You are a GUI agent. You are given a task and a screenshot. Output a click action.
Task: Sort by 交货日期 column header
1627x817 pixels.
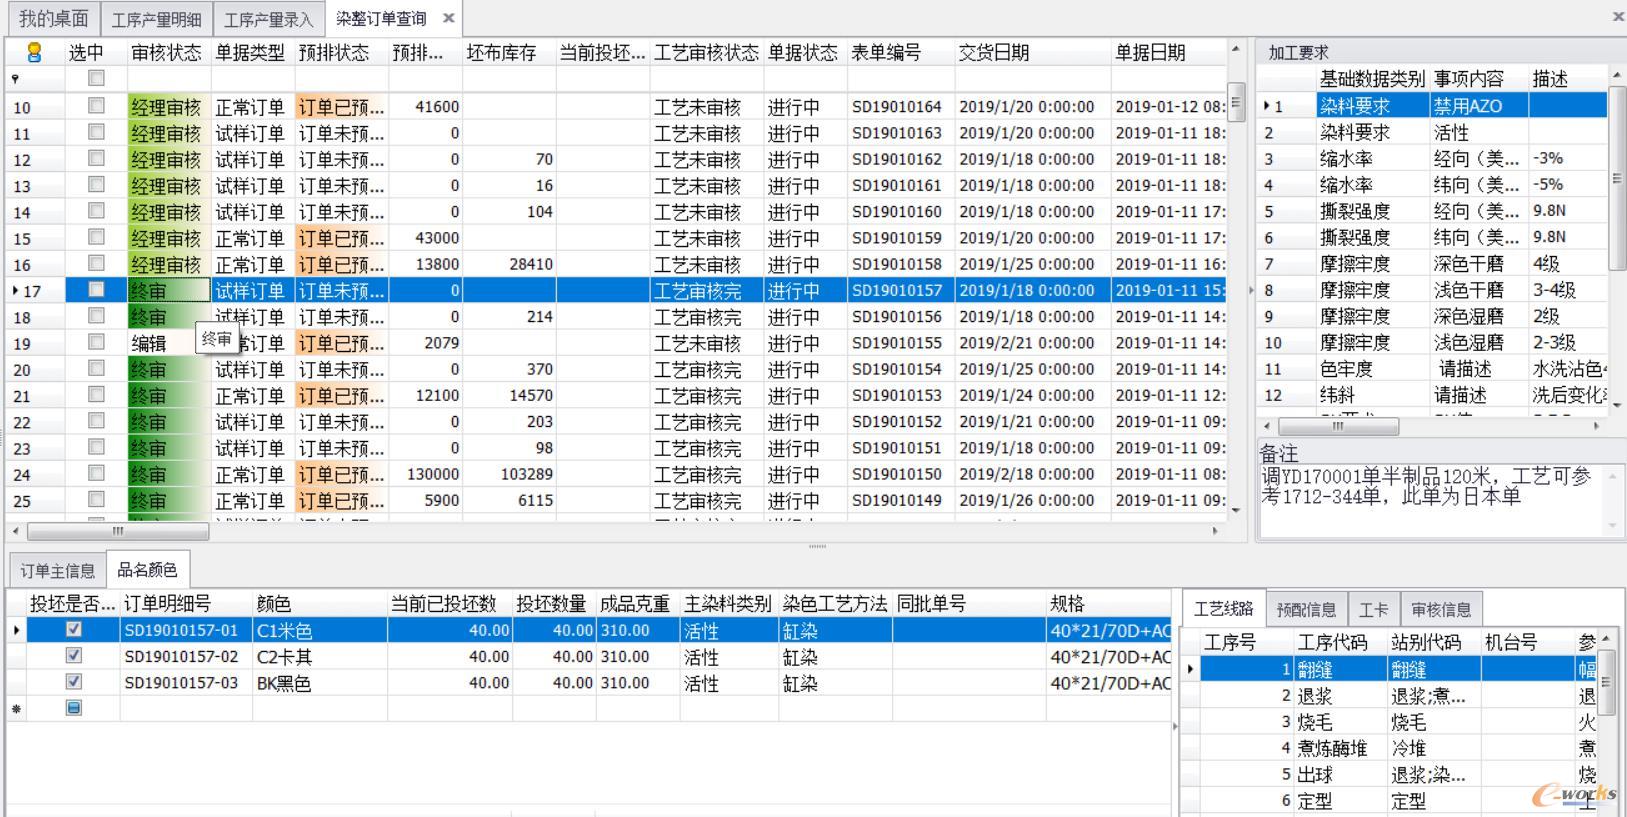coord(1032,53)
